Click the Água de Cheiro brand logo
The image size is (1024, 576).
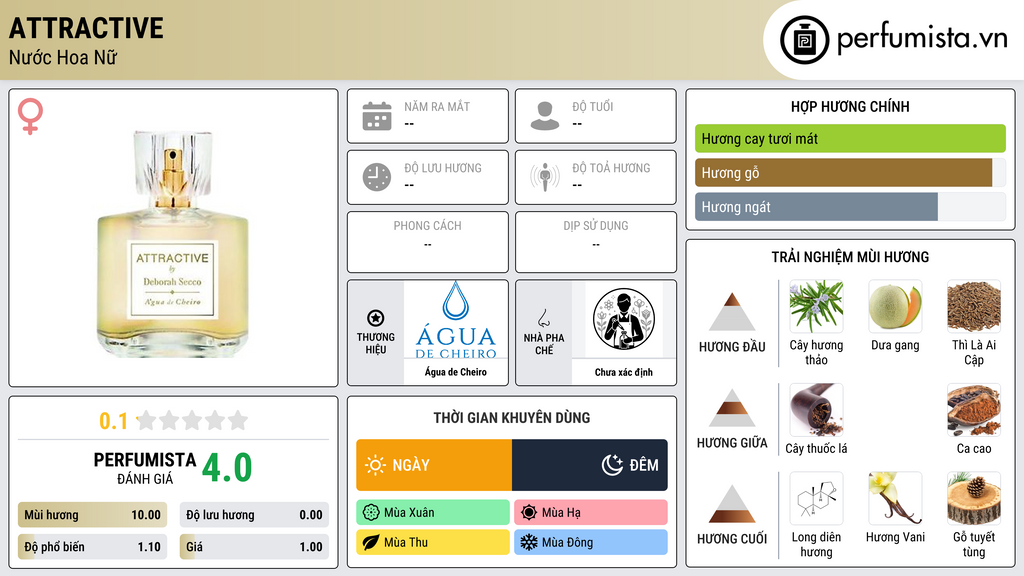456,321
